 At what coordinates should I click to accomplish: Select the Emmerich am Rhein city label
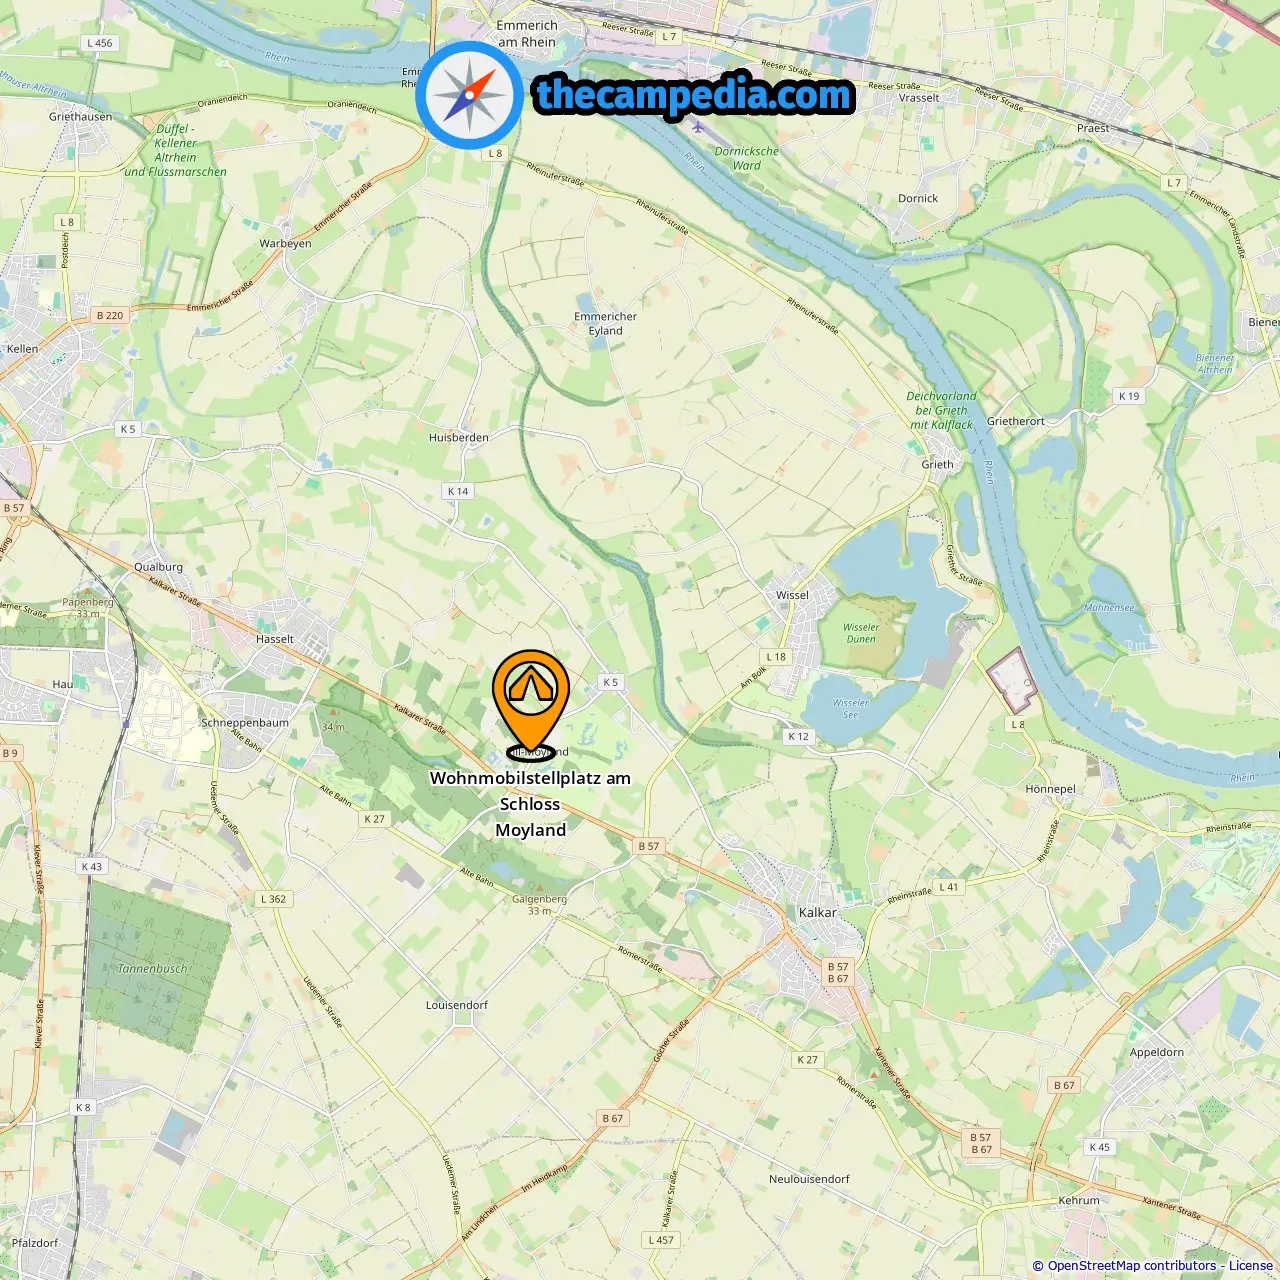(526, 33)
